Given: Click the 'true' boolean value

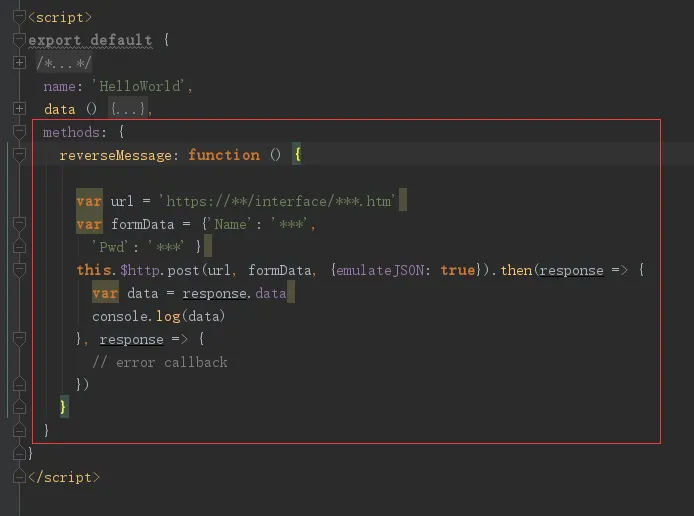Looking at the screenshot, I should (458, 270).
